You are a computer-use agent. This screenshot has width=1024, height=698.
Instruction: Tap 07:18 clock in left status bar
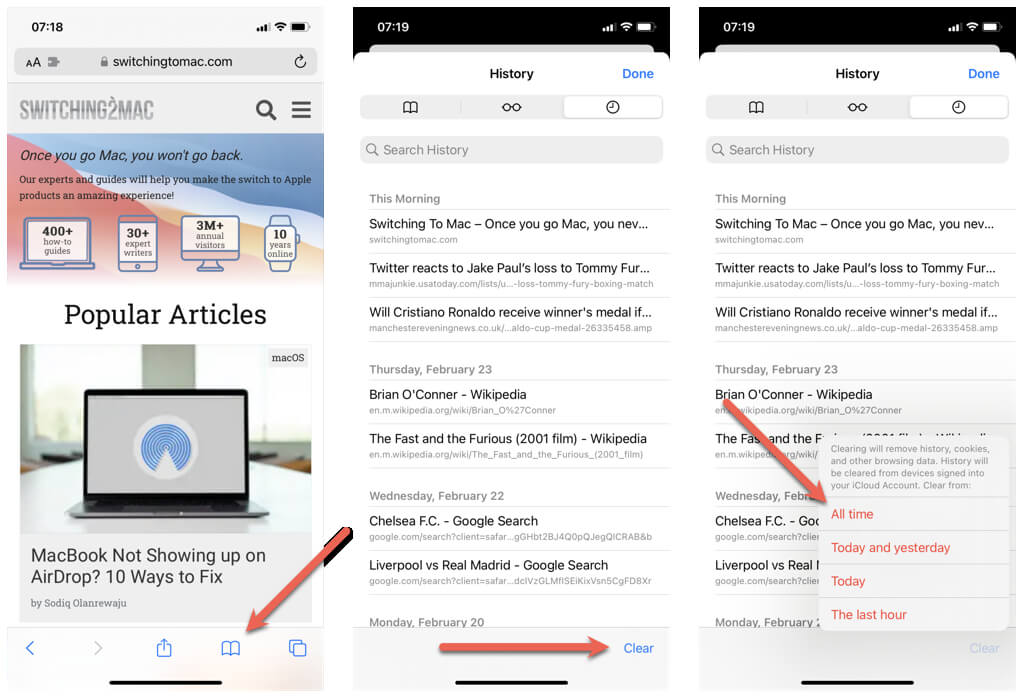(x=47, y=27)
